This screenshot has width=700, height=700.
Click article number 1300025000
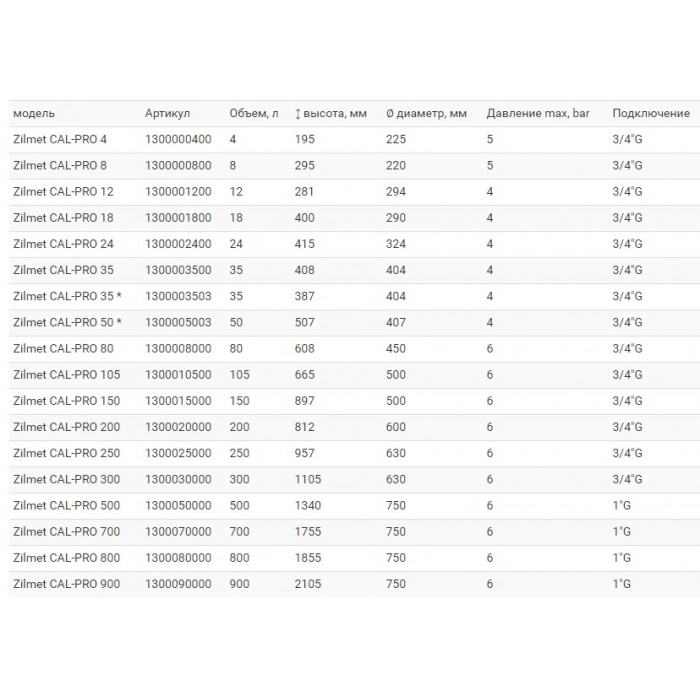pyautogui.click(x=178, y=453)
